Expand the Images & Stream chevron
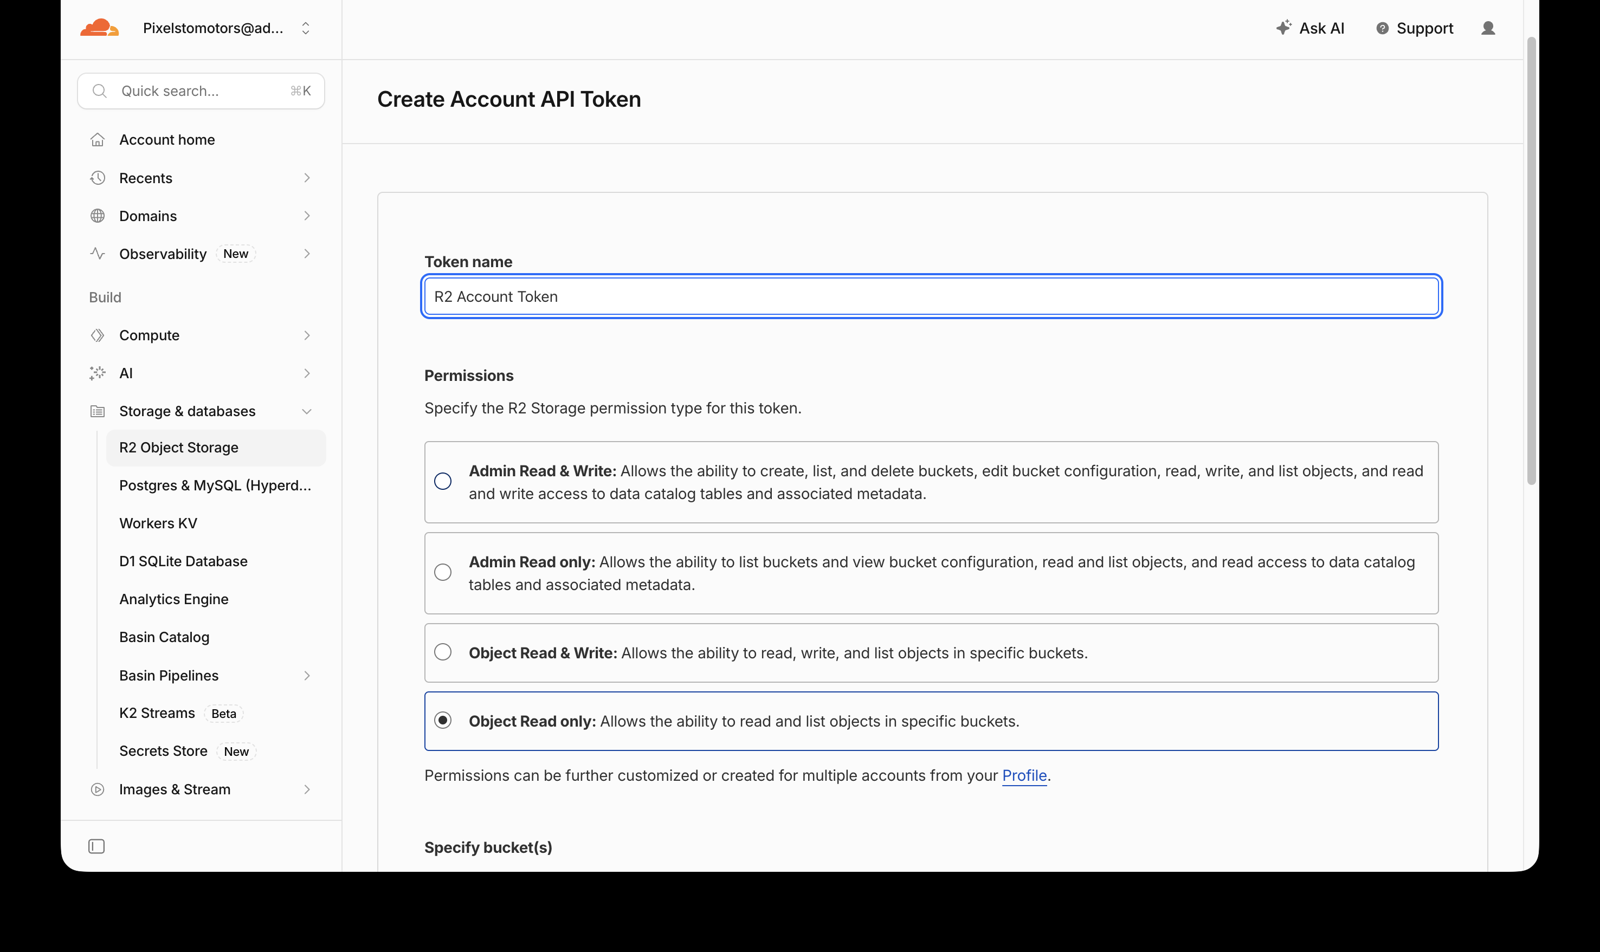This screenshot has width=1600, height=952. 307,789
